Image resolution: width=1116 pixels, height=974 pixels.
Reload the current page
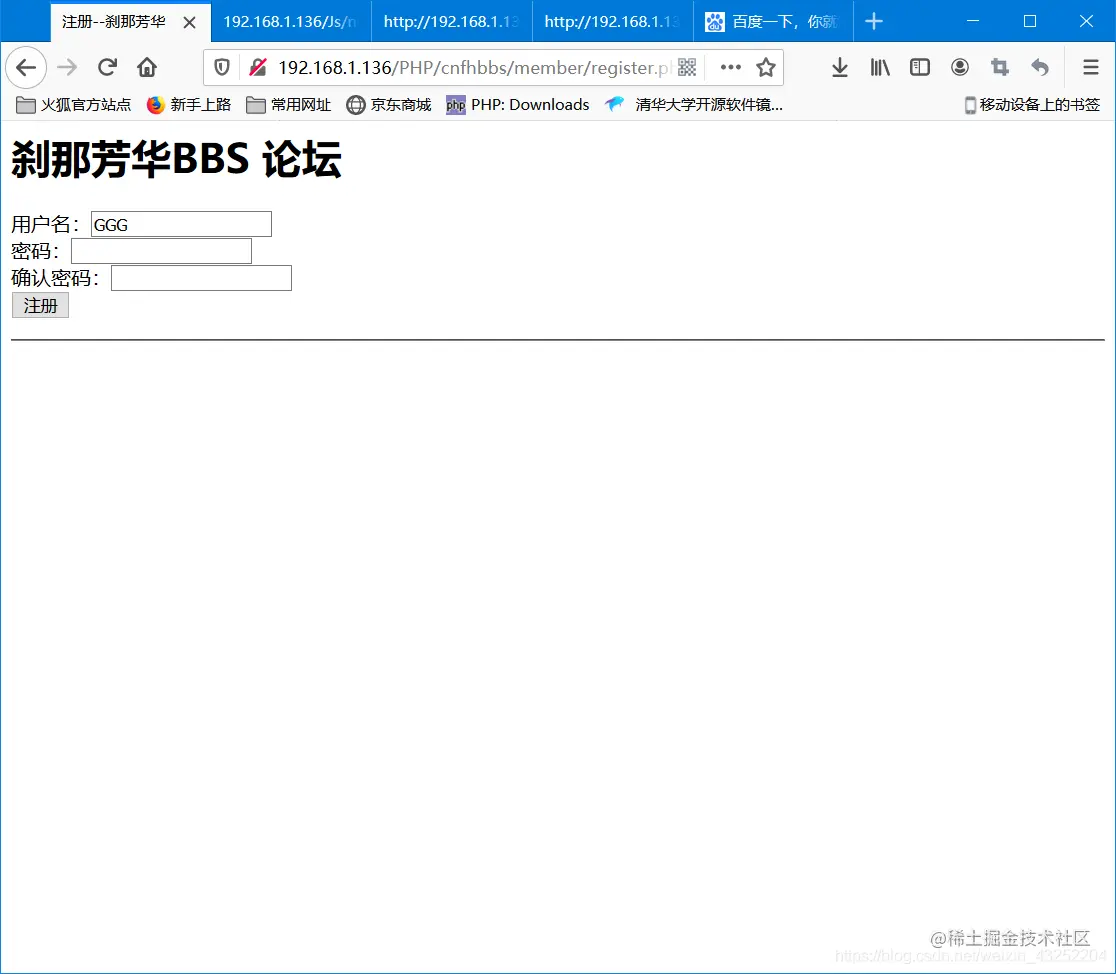pos(107,68)
